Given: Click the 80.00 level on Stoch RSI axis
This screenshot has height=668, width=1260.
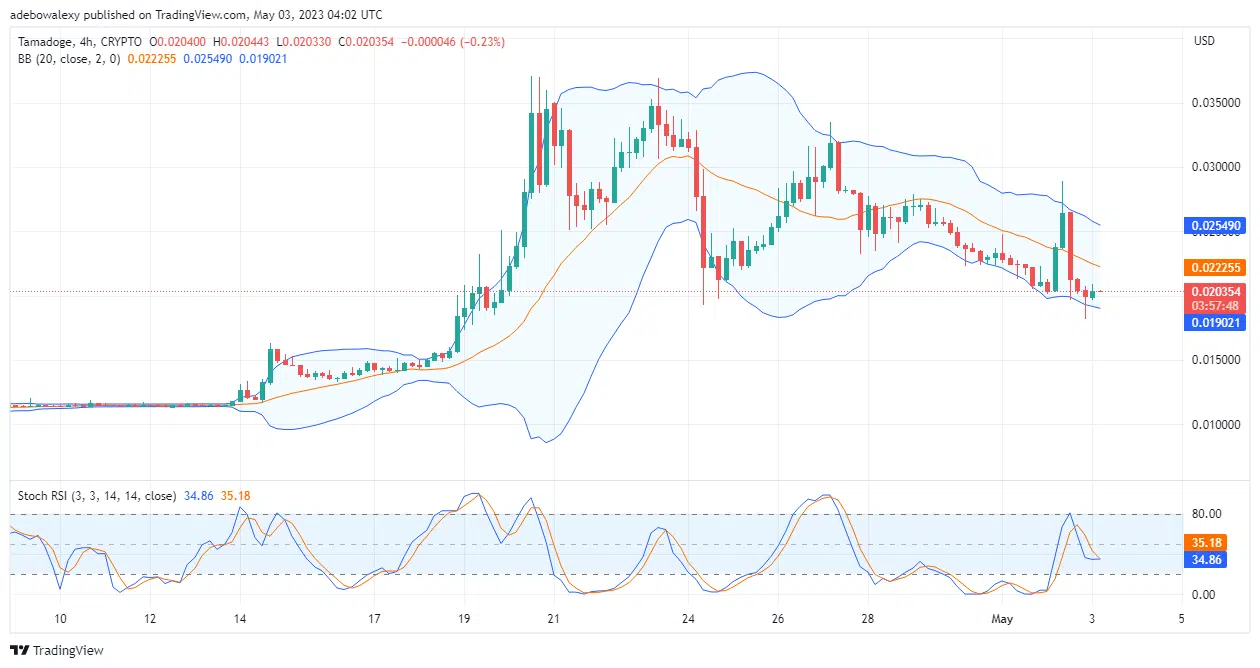Looking at the screenshot, I should (1208, 514).
